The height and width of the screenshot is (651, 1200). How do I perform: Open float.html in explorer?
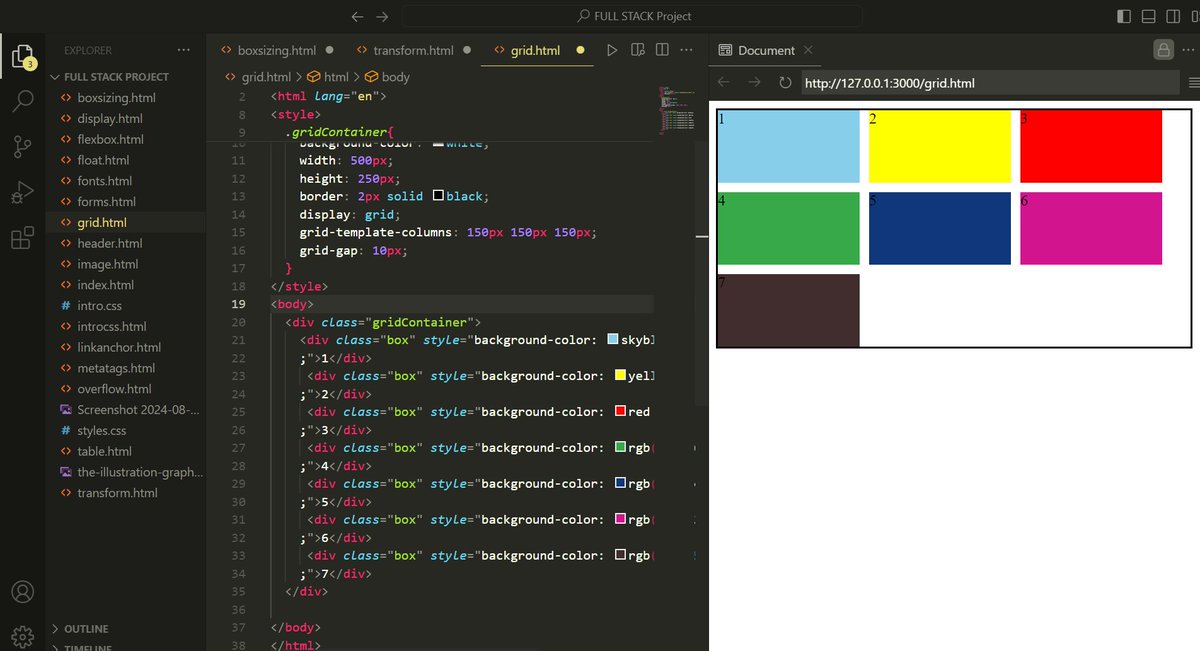click(x=103, y=160)
